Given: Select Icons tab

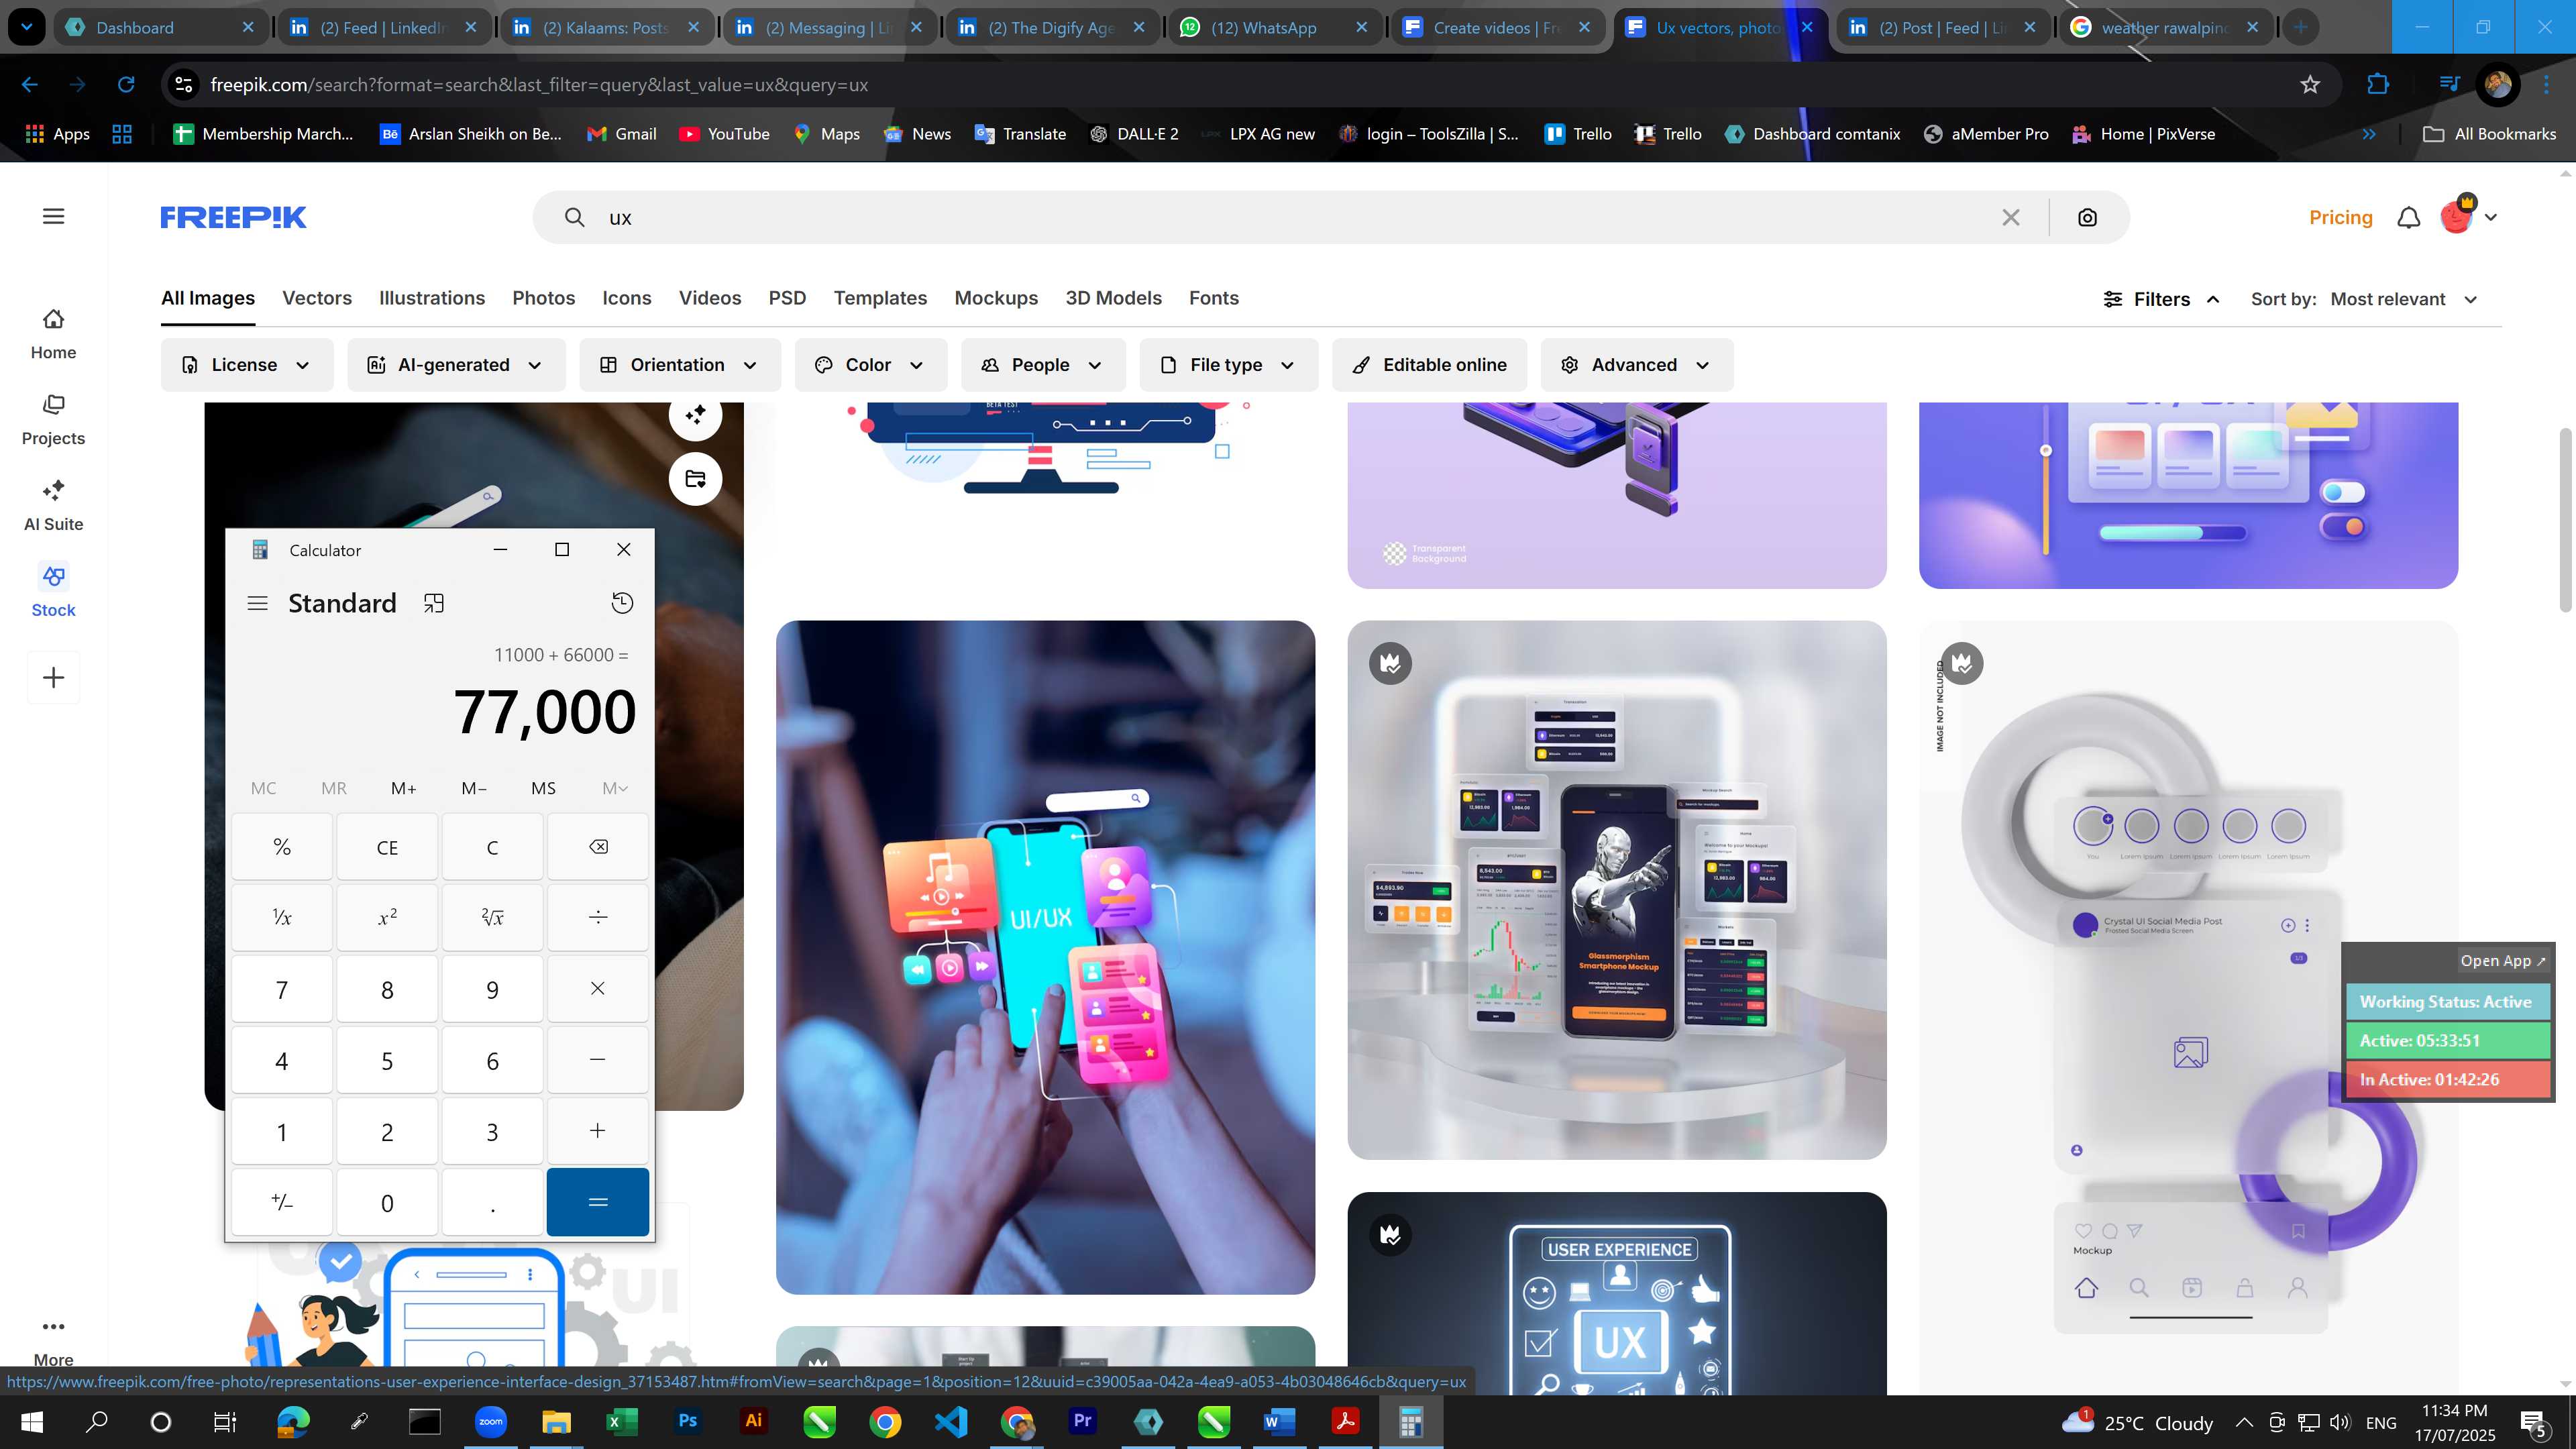Looking at the screenshot, I should [x=627, y=298].
